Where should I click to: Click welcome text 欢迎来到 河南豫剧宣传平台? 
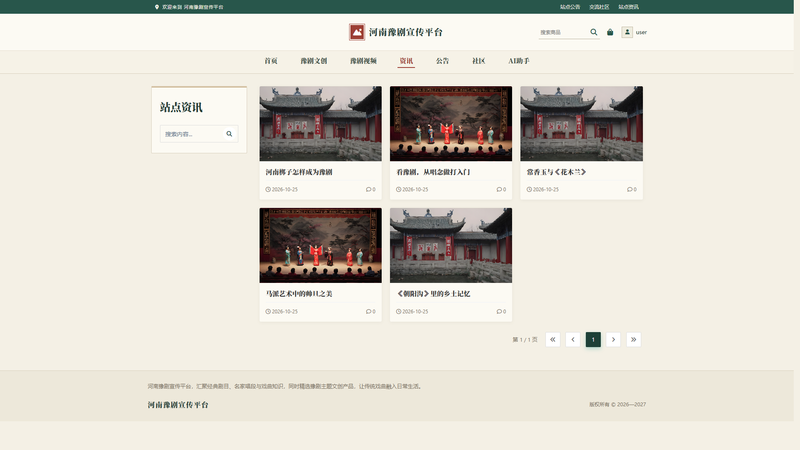[x=193, y=7]
